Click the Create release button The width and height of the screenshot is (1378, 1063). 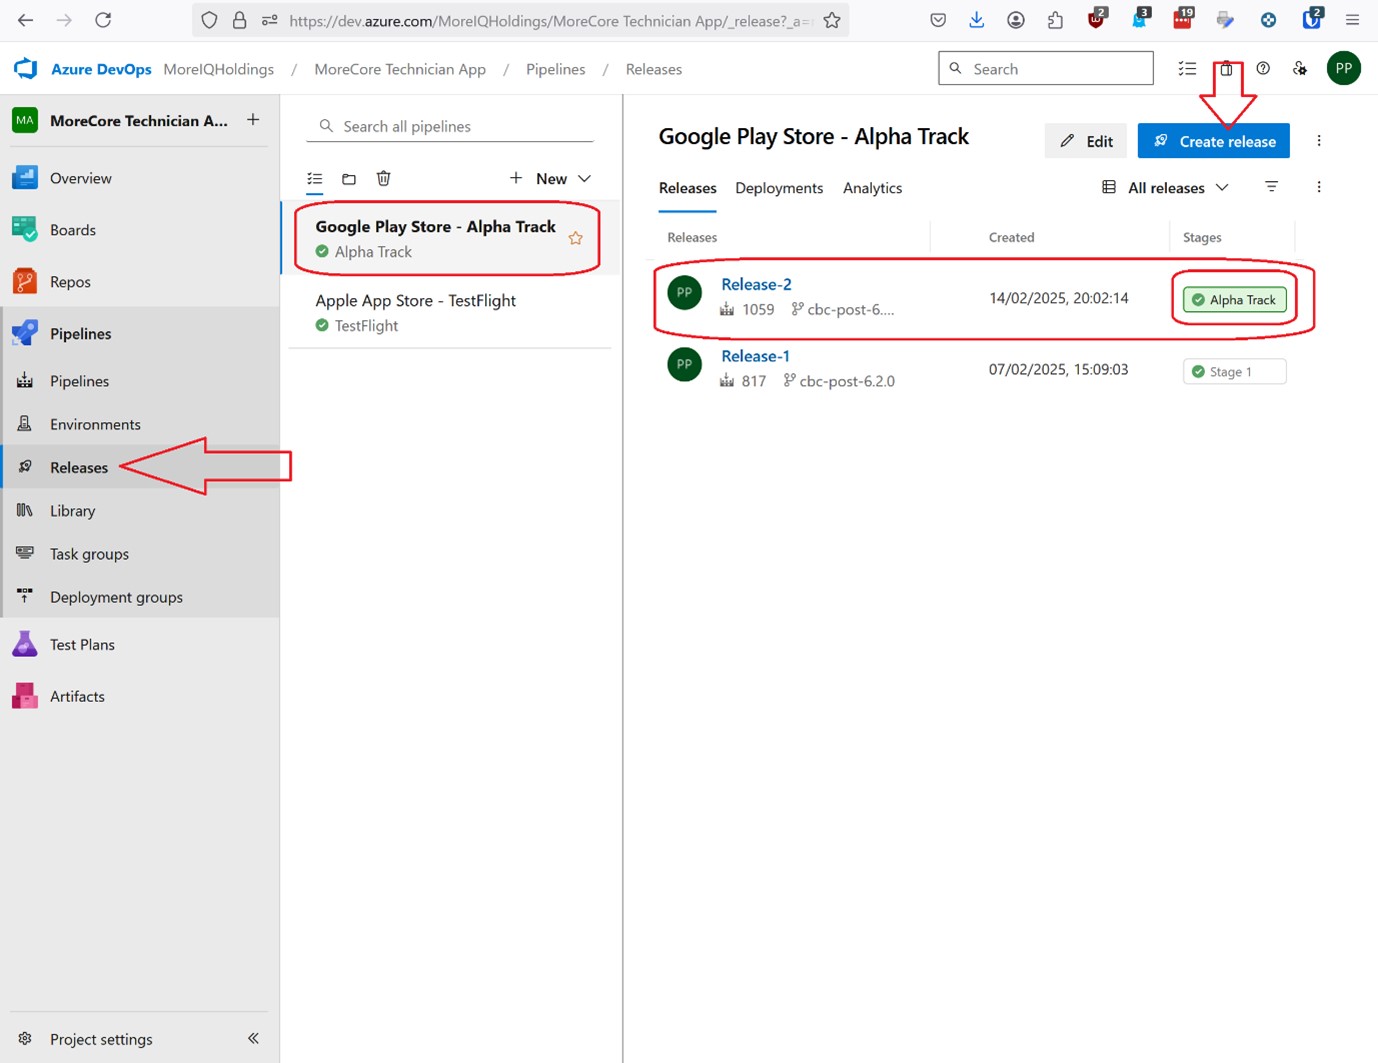1213,140
